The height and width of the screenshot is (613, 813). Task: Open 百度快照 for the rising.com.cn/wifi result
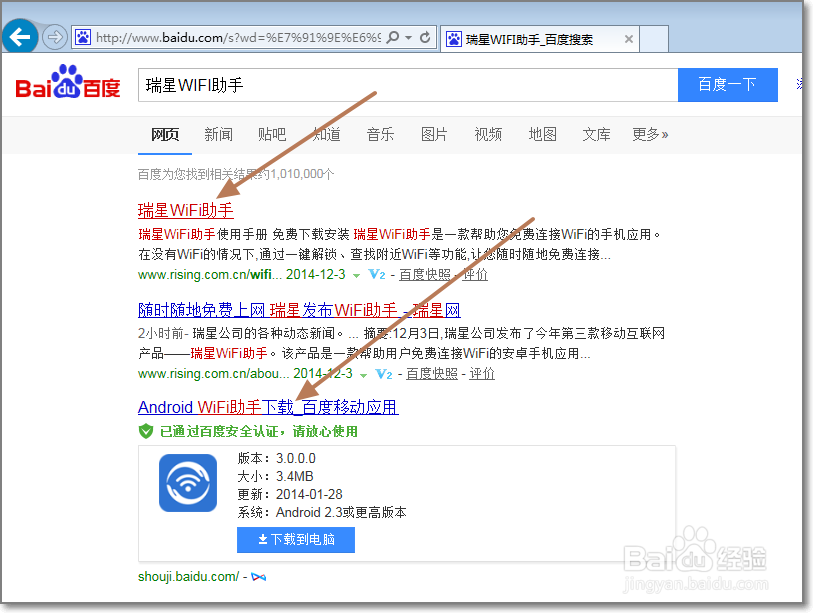pyautogui.click(x=425, y=274)
